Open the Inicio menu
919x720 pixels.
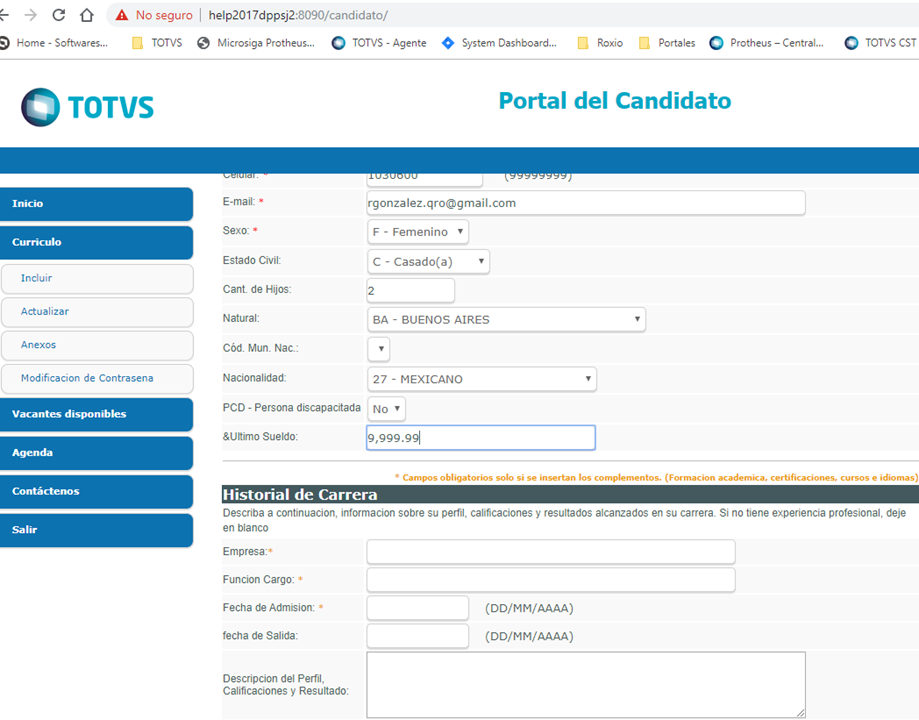coord(97,204)
